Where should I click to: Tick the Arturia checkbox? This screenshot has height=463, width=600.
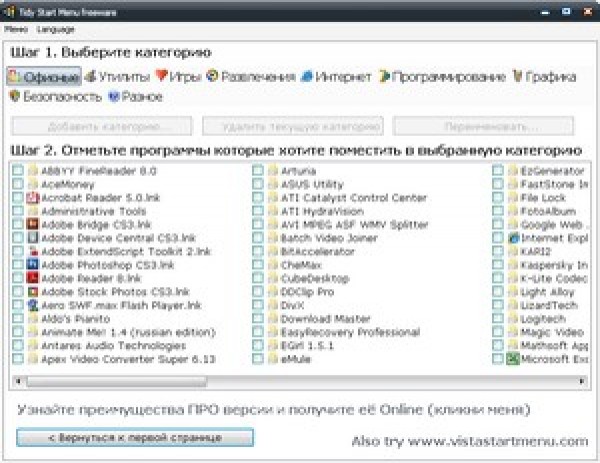click(x=258, y=171)
